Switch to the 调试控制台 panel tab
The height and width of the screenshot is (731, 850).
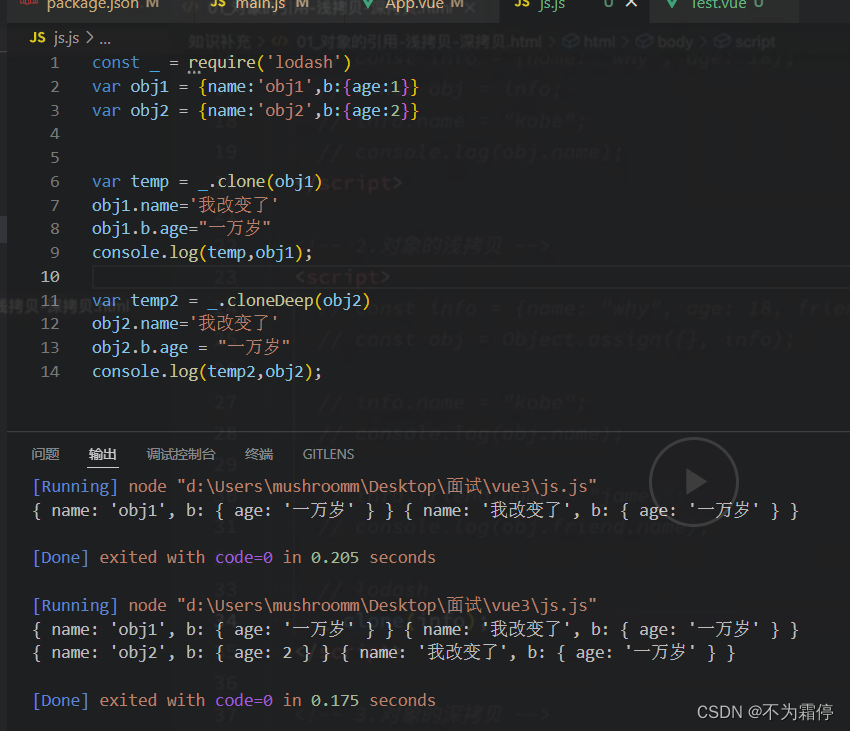(181, 454)
